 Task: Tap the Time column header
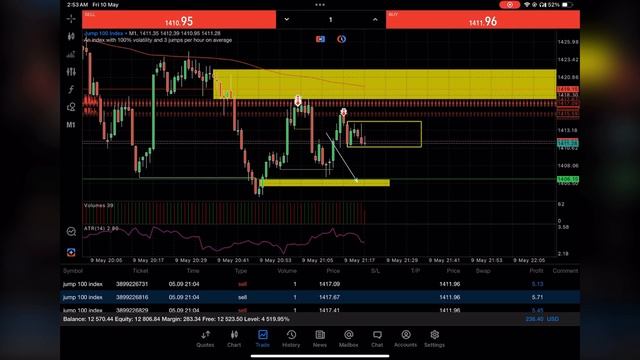(193, 271)
